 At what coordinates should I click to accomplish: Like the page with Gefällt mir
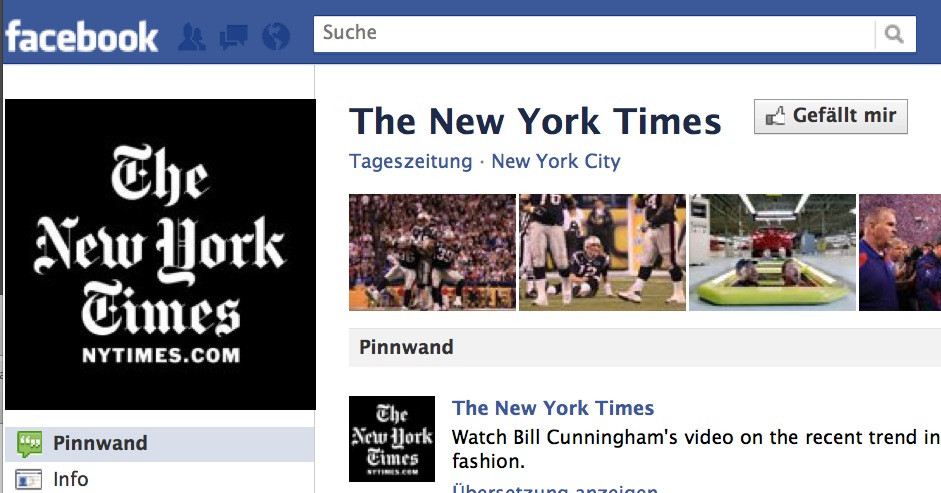point(831,116)
